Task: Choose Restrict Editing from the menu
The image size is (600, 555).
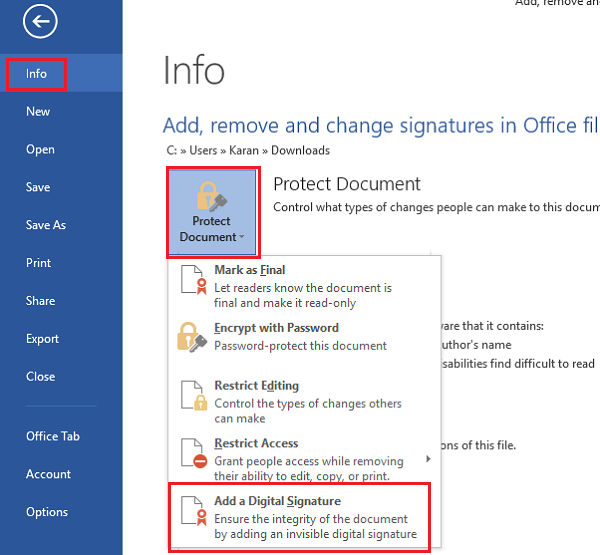Action: pos(304,402)
